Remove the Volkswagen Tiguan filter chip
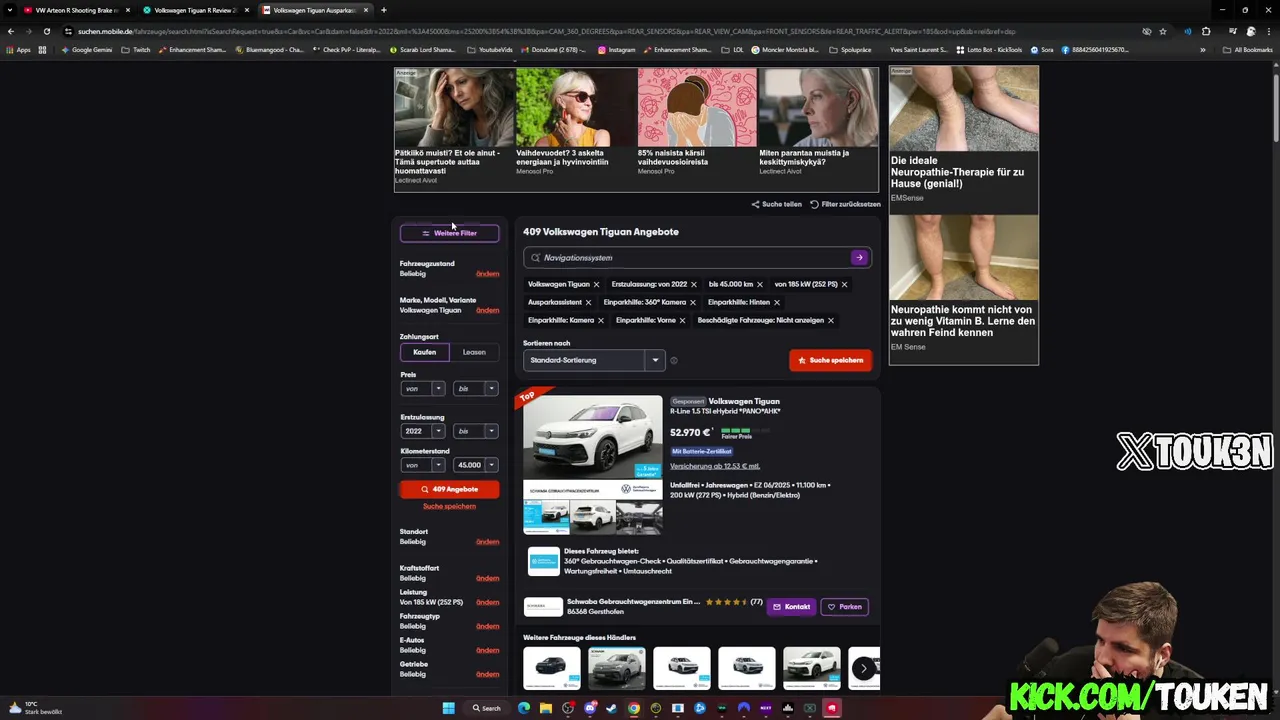1280x720 pixels. point(596,285)
